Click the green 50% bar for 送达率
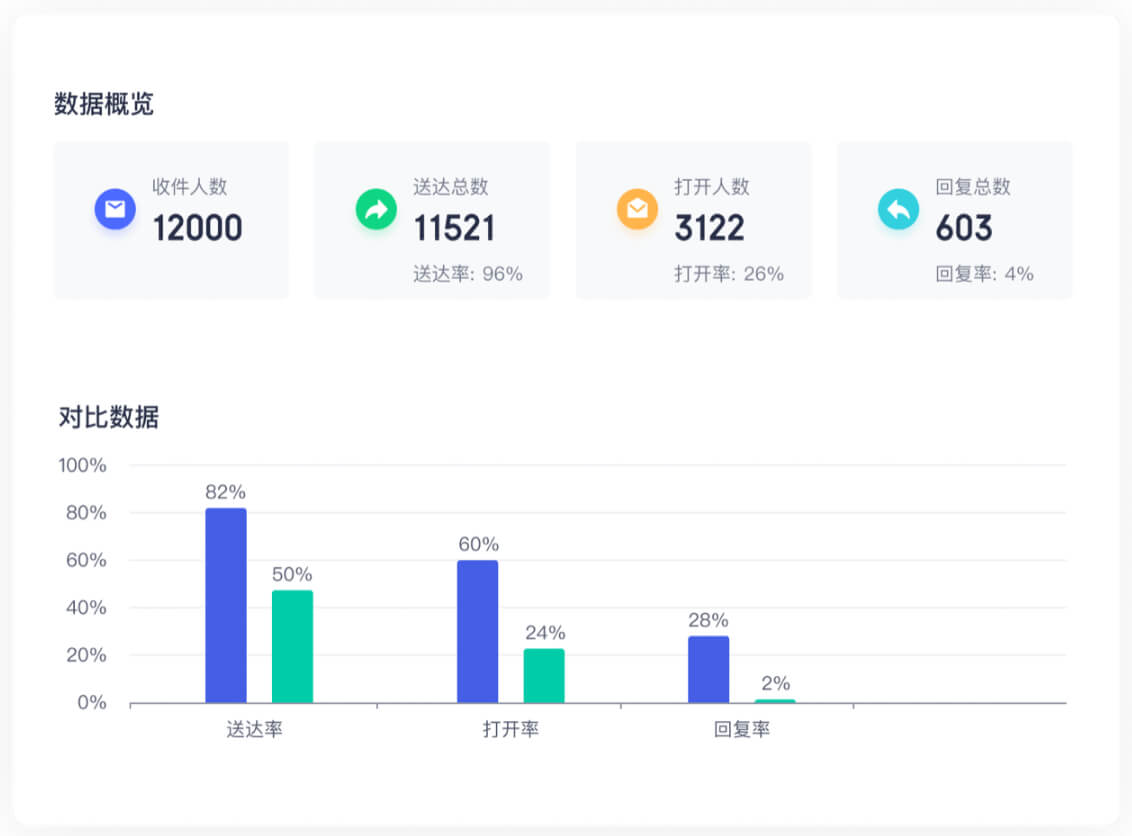1132x836 pixels. [292, 646]
